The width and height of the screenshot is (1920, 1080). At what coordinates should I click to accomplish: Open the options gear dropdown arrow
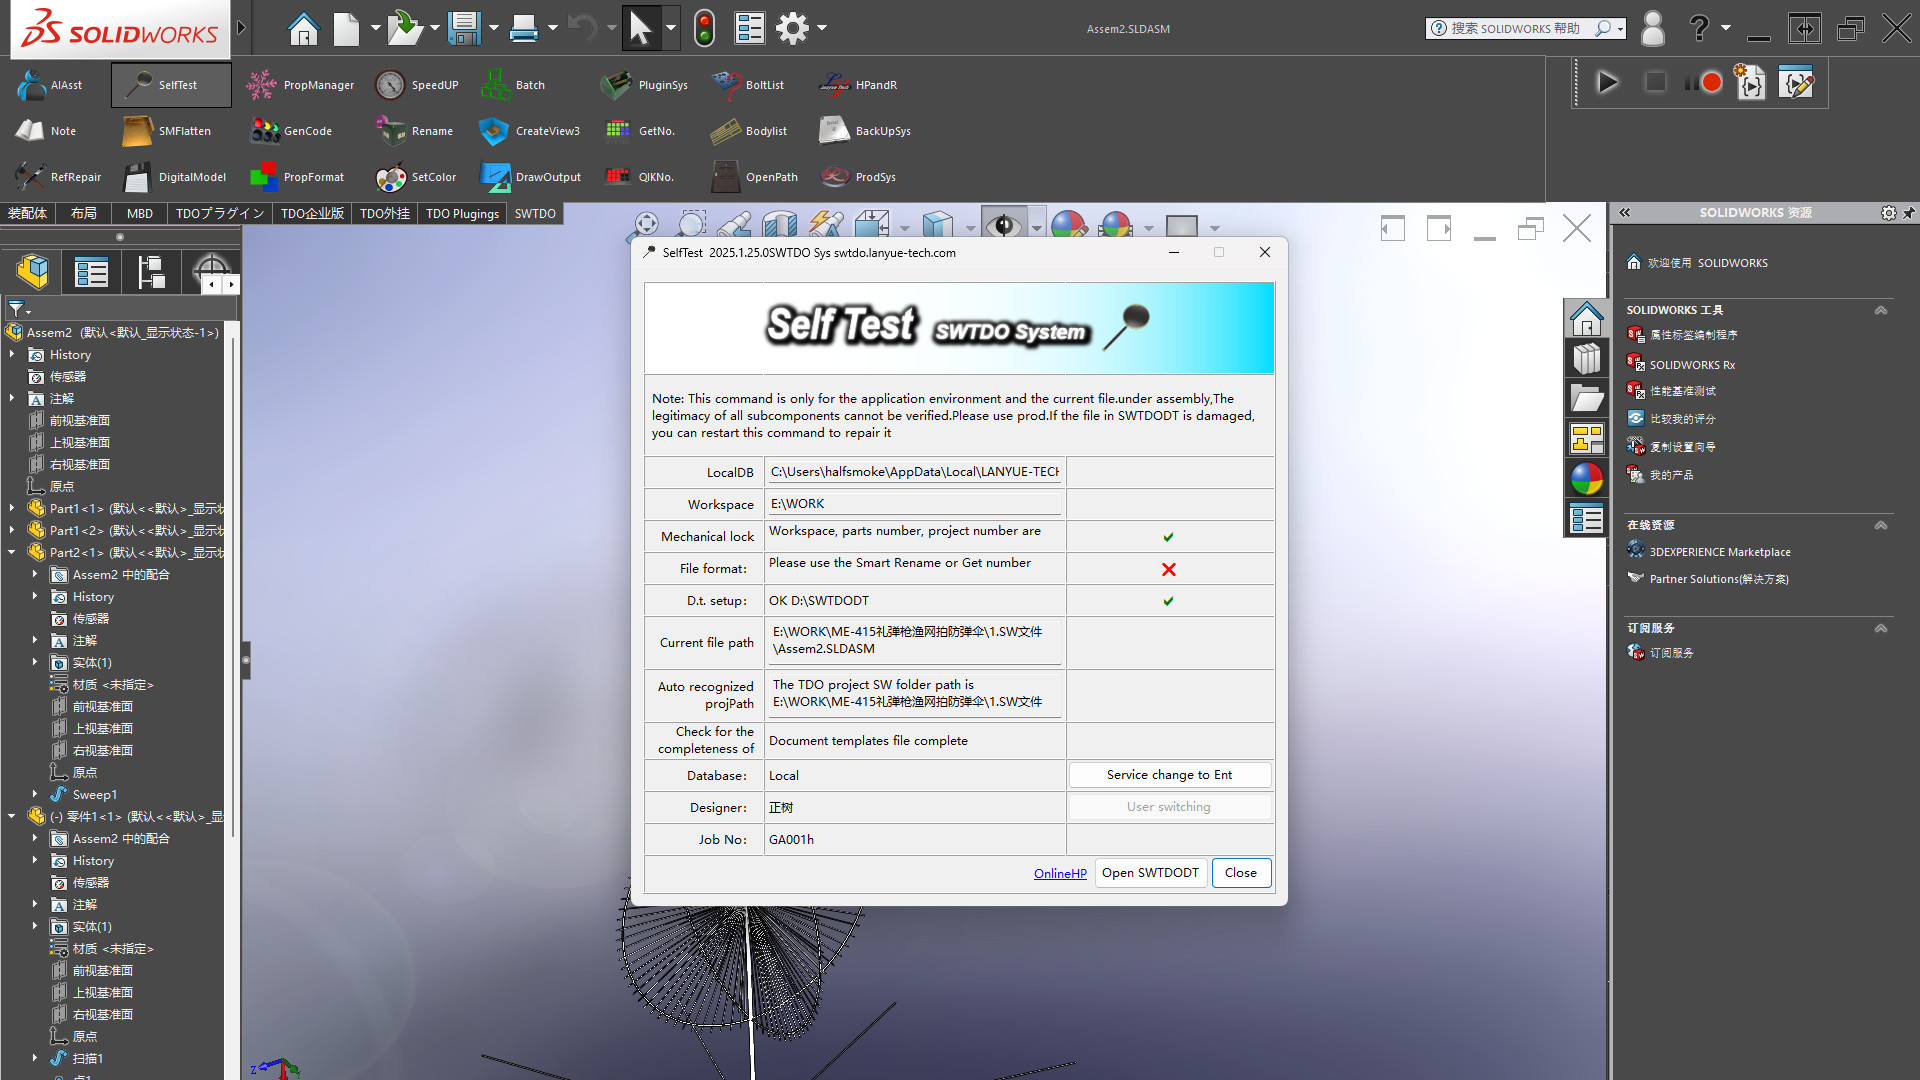tap(822, 28)
